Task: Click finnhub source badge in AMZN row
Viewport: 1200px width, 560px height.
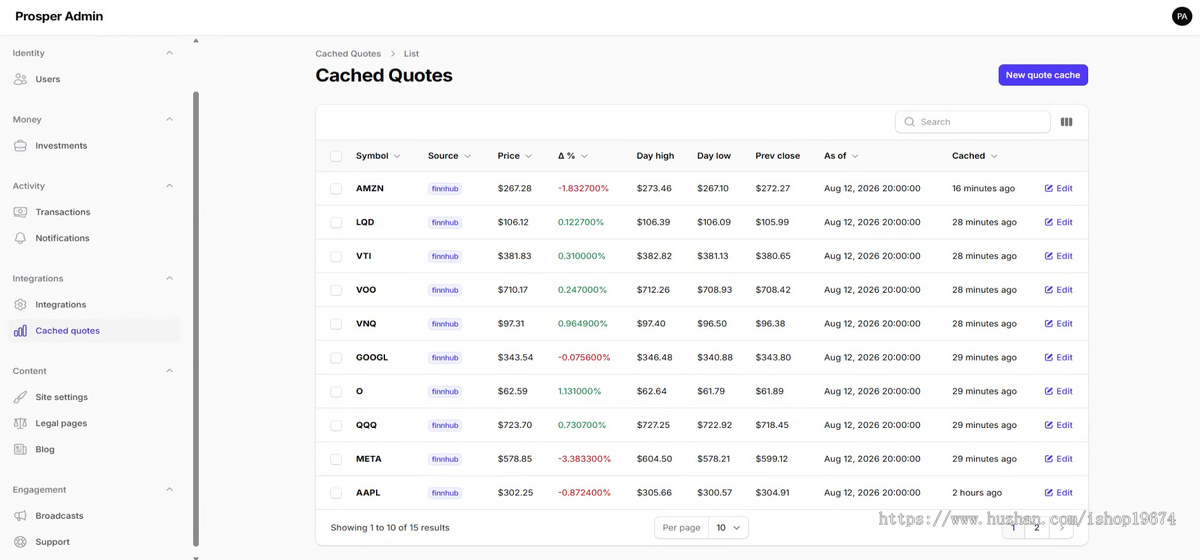Action: pyautogui.click(x=445, y=189)
